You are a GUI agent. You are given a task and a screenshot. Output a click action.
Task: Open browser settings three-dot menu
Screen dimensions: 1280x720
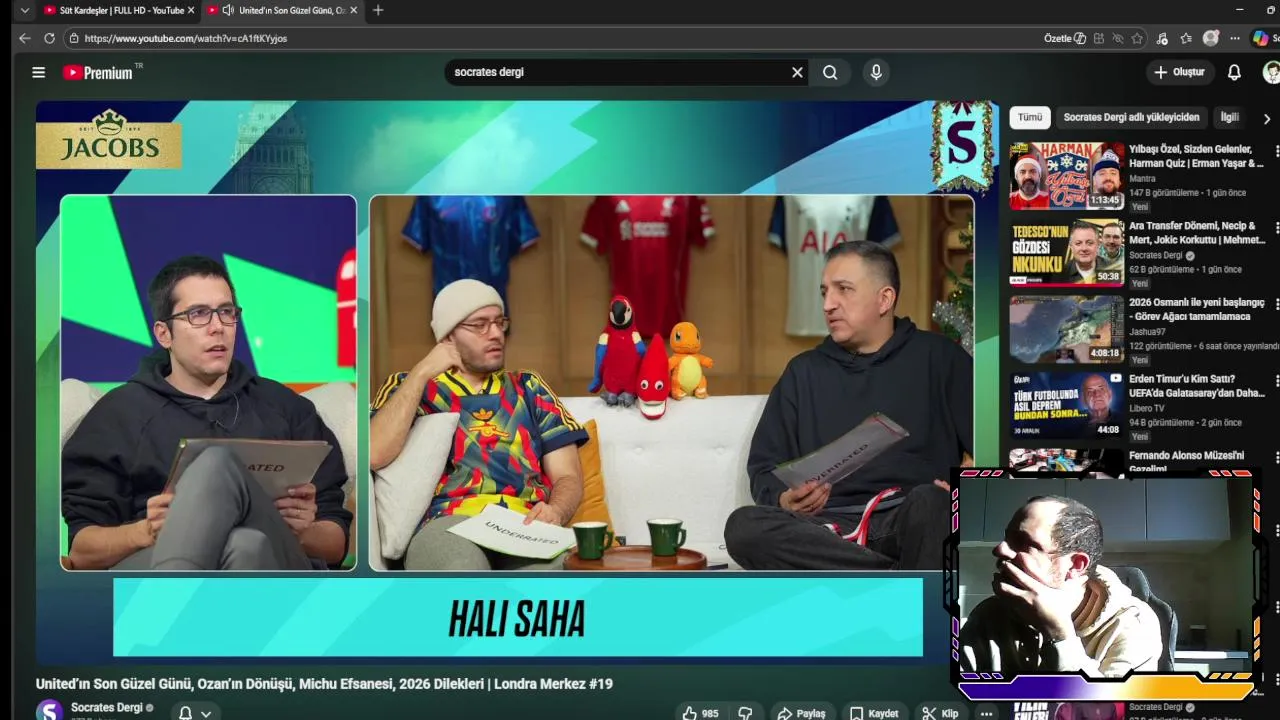pyautogui.click(x=1235, y=38)
